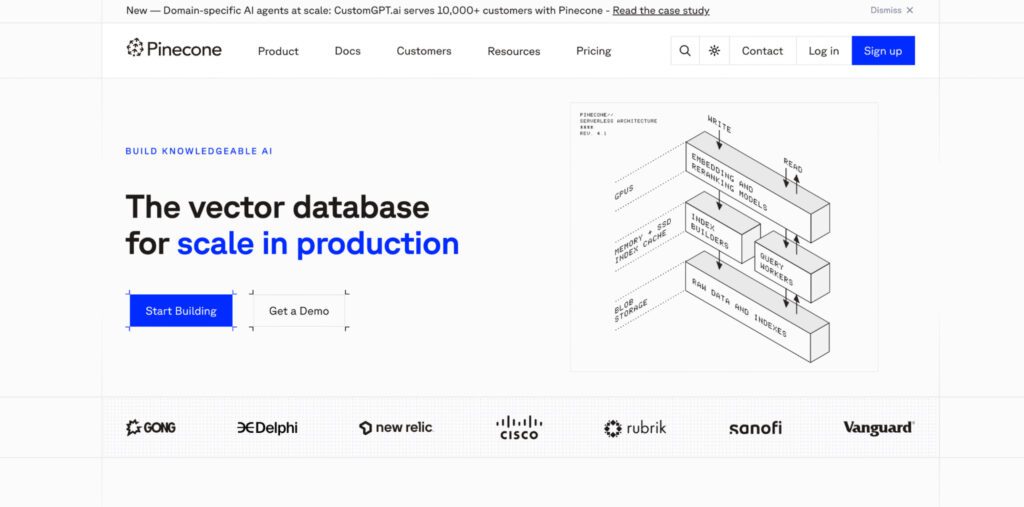
Task: Click the "QUERY WORKERS" diagram block
Action: point(792,267)
